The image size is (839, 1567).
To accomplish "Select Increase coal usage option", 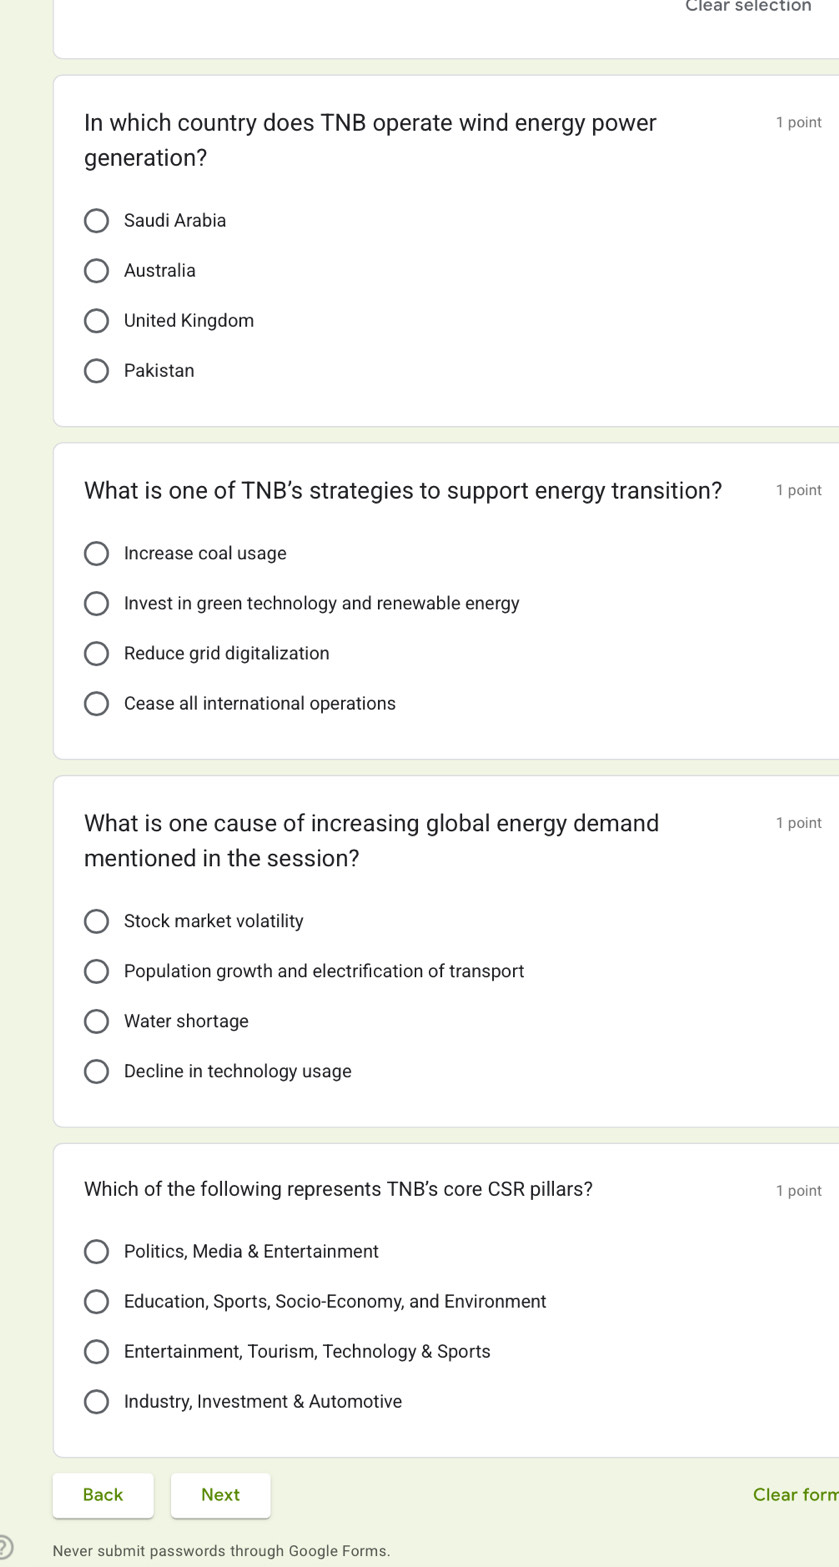I will pyautogui.click(x=96, y=554).
